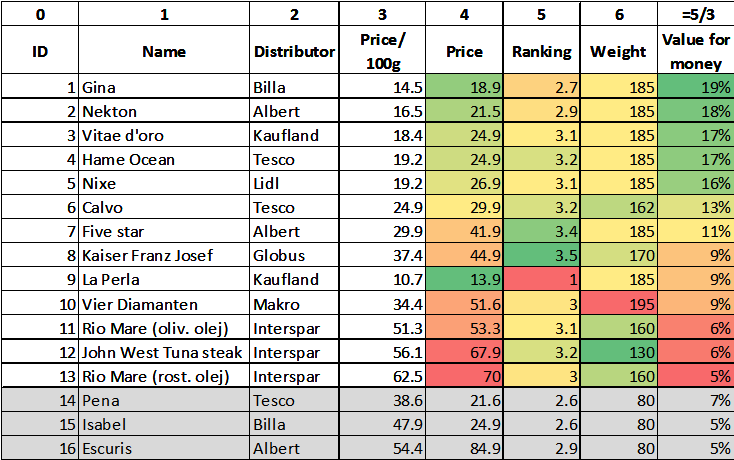Click the "Name" column header cell
The image size is (734, 460).
[x=164, y=52]
